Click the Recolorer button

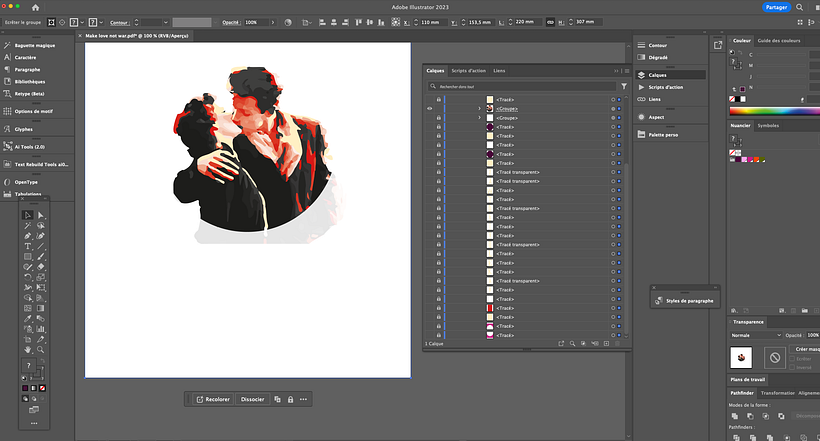212,399
